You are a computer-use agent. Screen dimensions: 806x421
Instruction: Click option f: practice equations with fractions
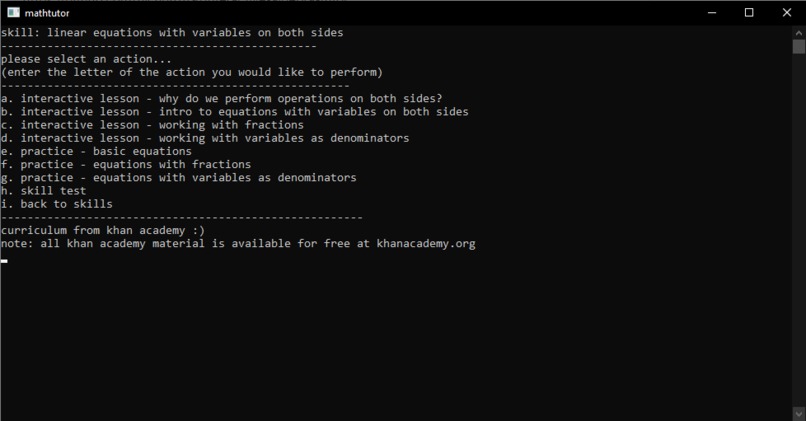pyautogui.click(x=126, y=164)
